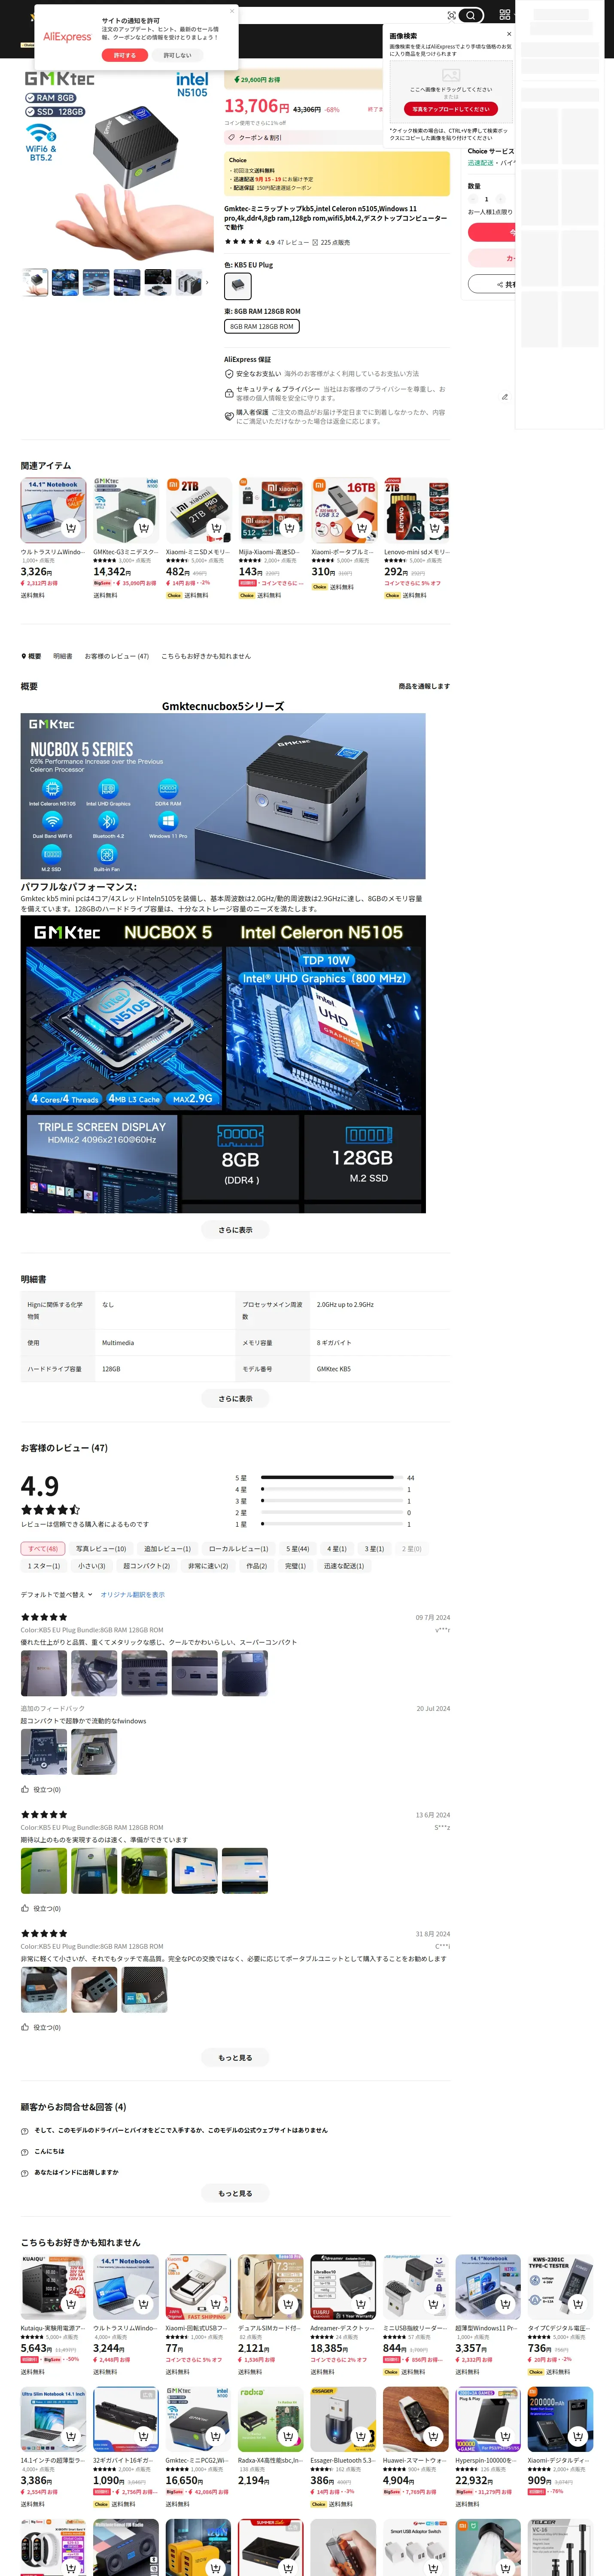Add Essager Bluetooth 5.3 adapter to cart
The height and width of the screenshot is (2576, 614).
(362, 2436)
